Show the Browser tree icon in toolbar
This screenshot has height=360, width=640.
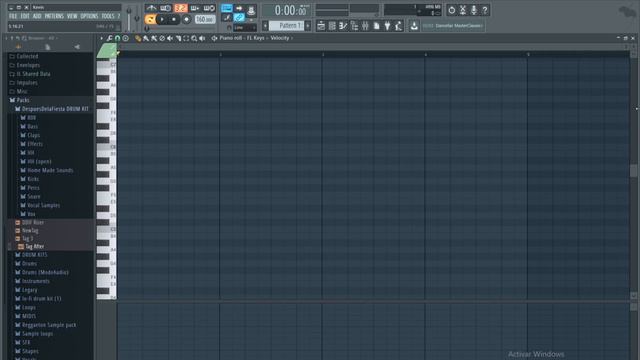coord(354,26)
